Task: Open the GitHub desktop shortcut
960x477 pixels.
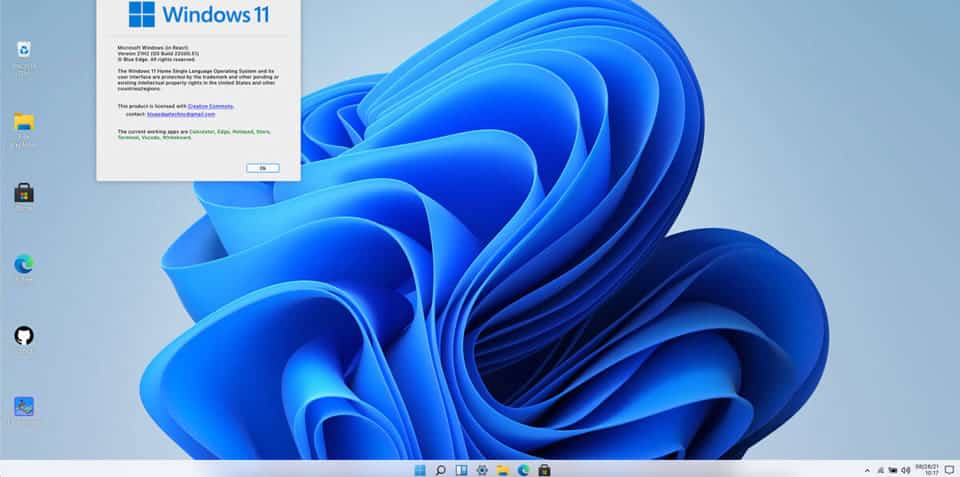Action: [24, 335]
